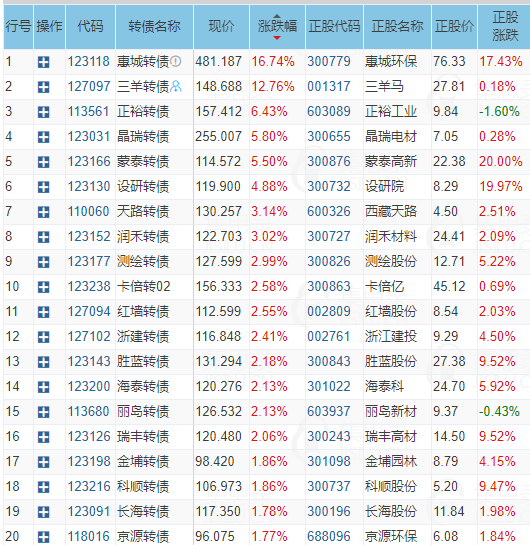The height and width of the screenshot is (545, 530).
Task: Select 操作 column header
Action: pos(49,27)
